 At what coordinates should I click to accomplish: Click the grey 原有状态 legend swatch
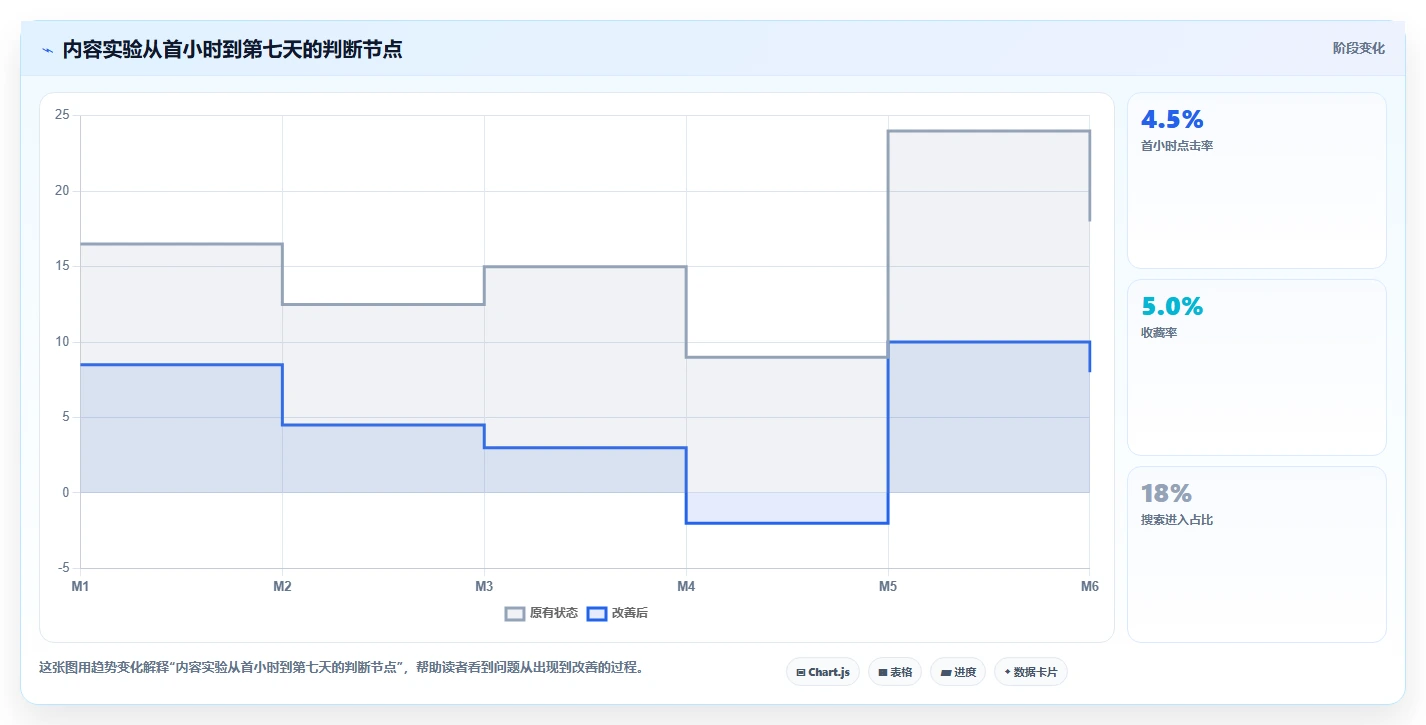click(x=515, y=613)
